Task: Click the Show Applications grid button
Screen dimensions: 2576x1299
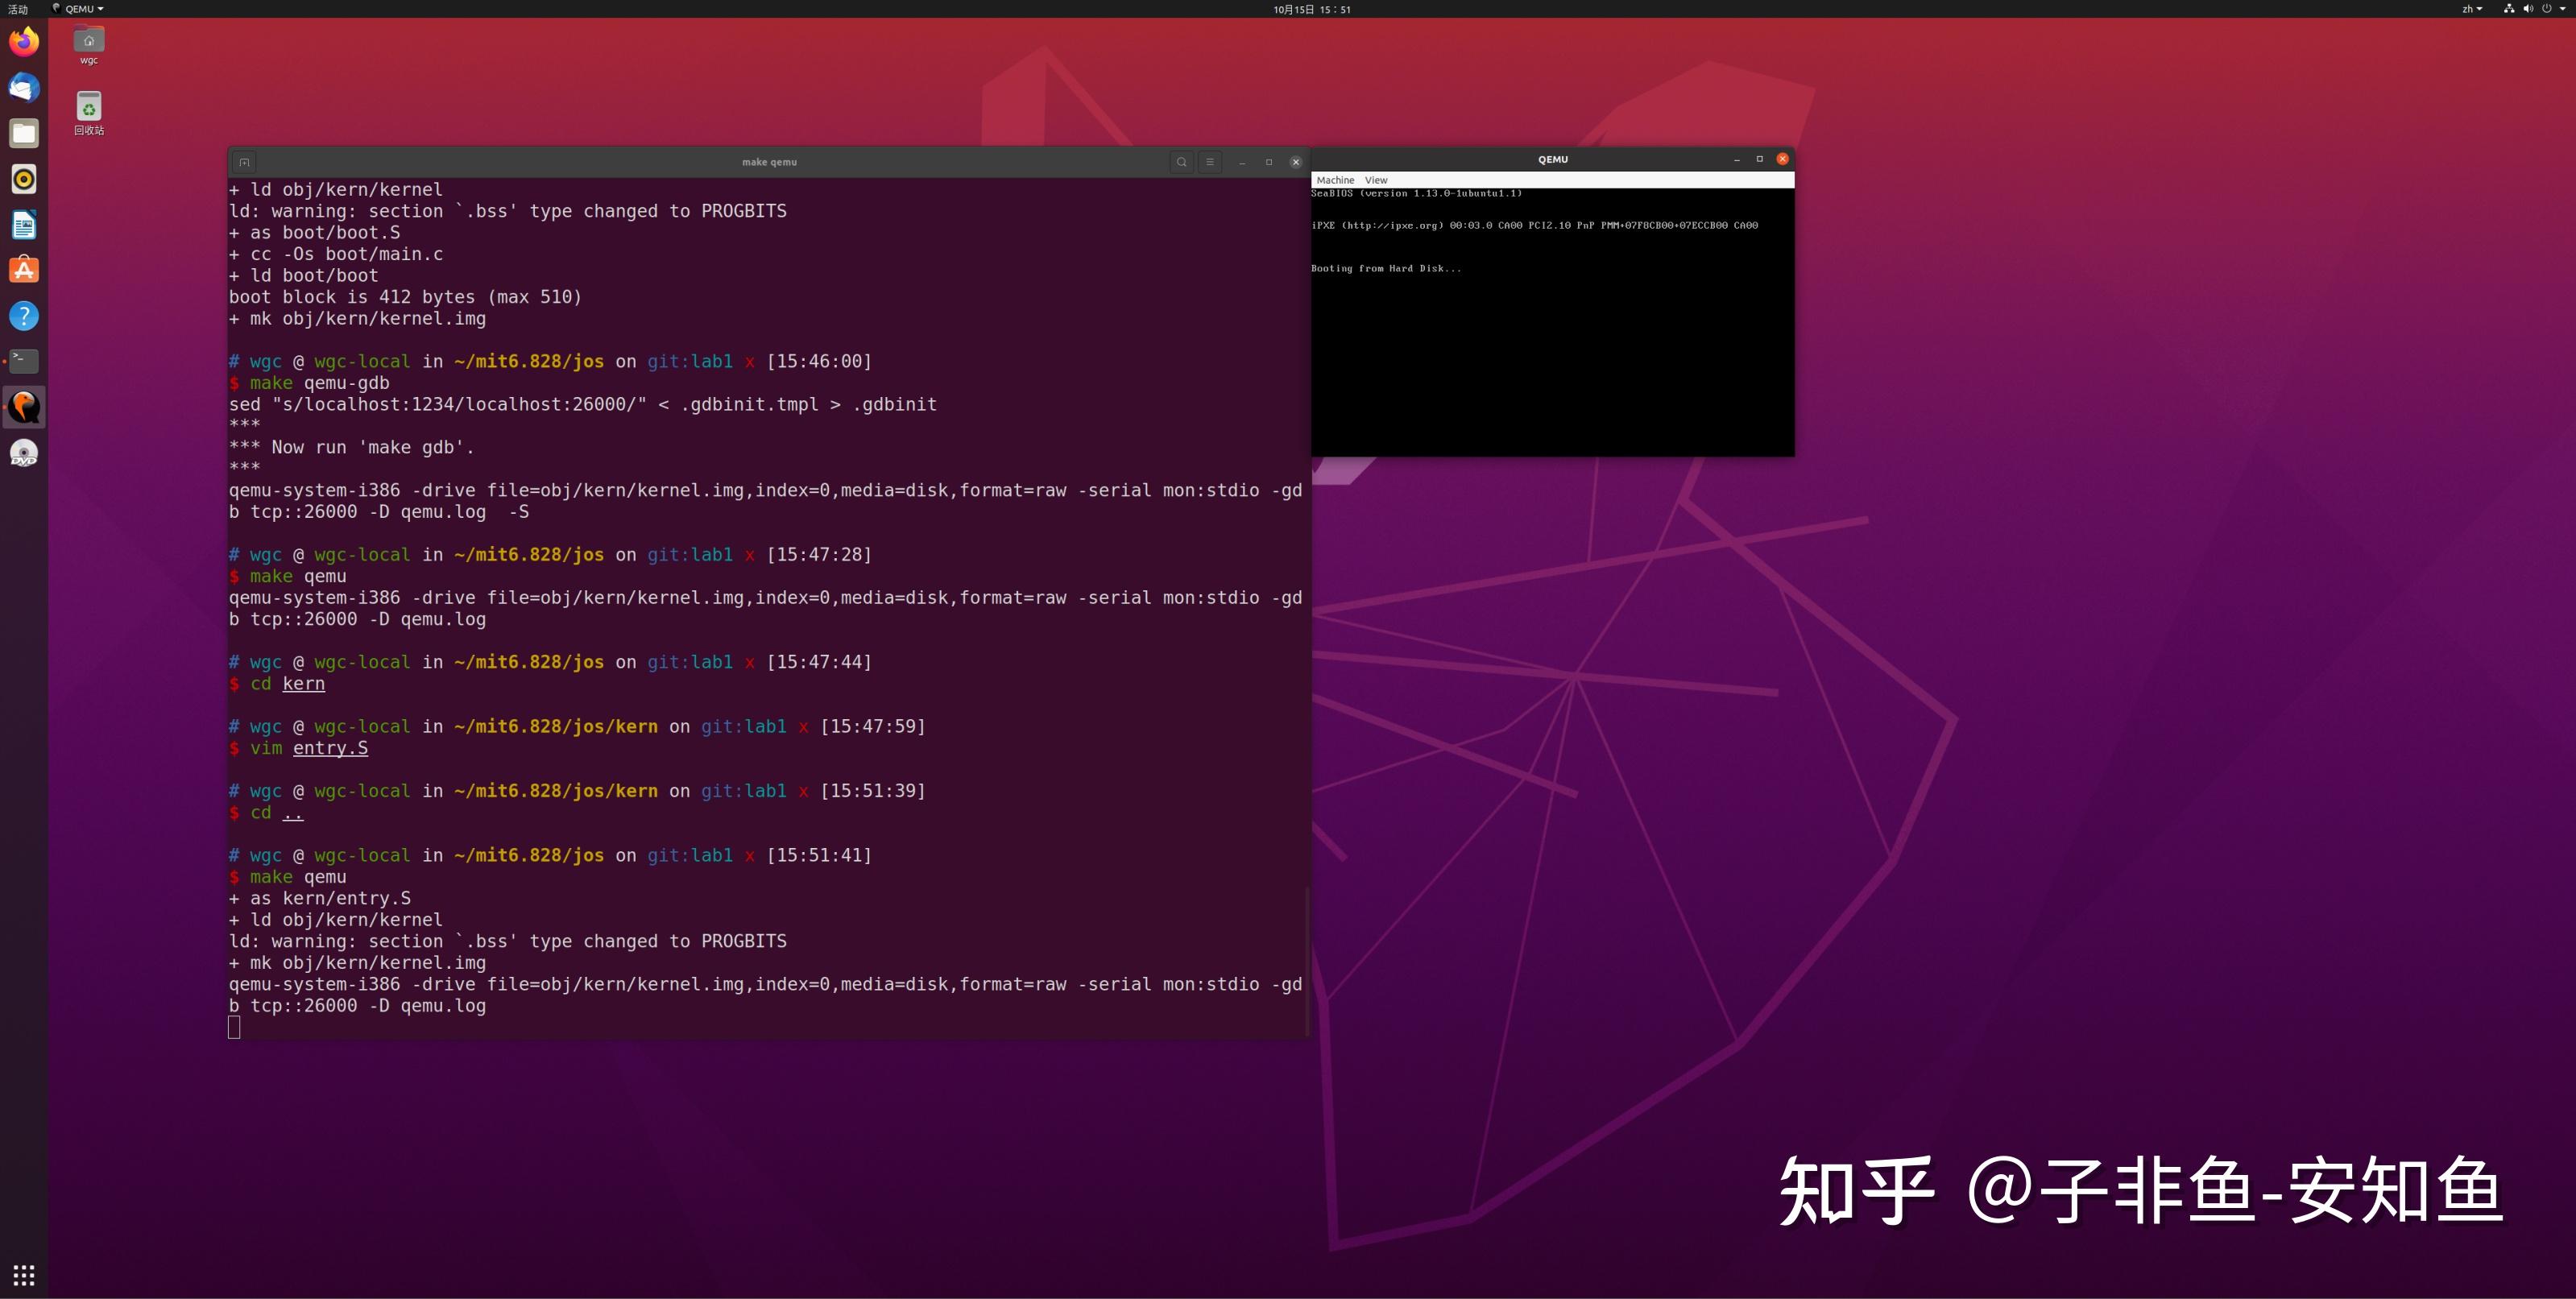Action: (x=23, y=1275)
